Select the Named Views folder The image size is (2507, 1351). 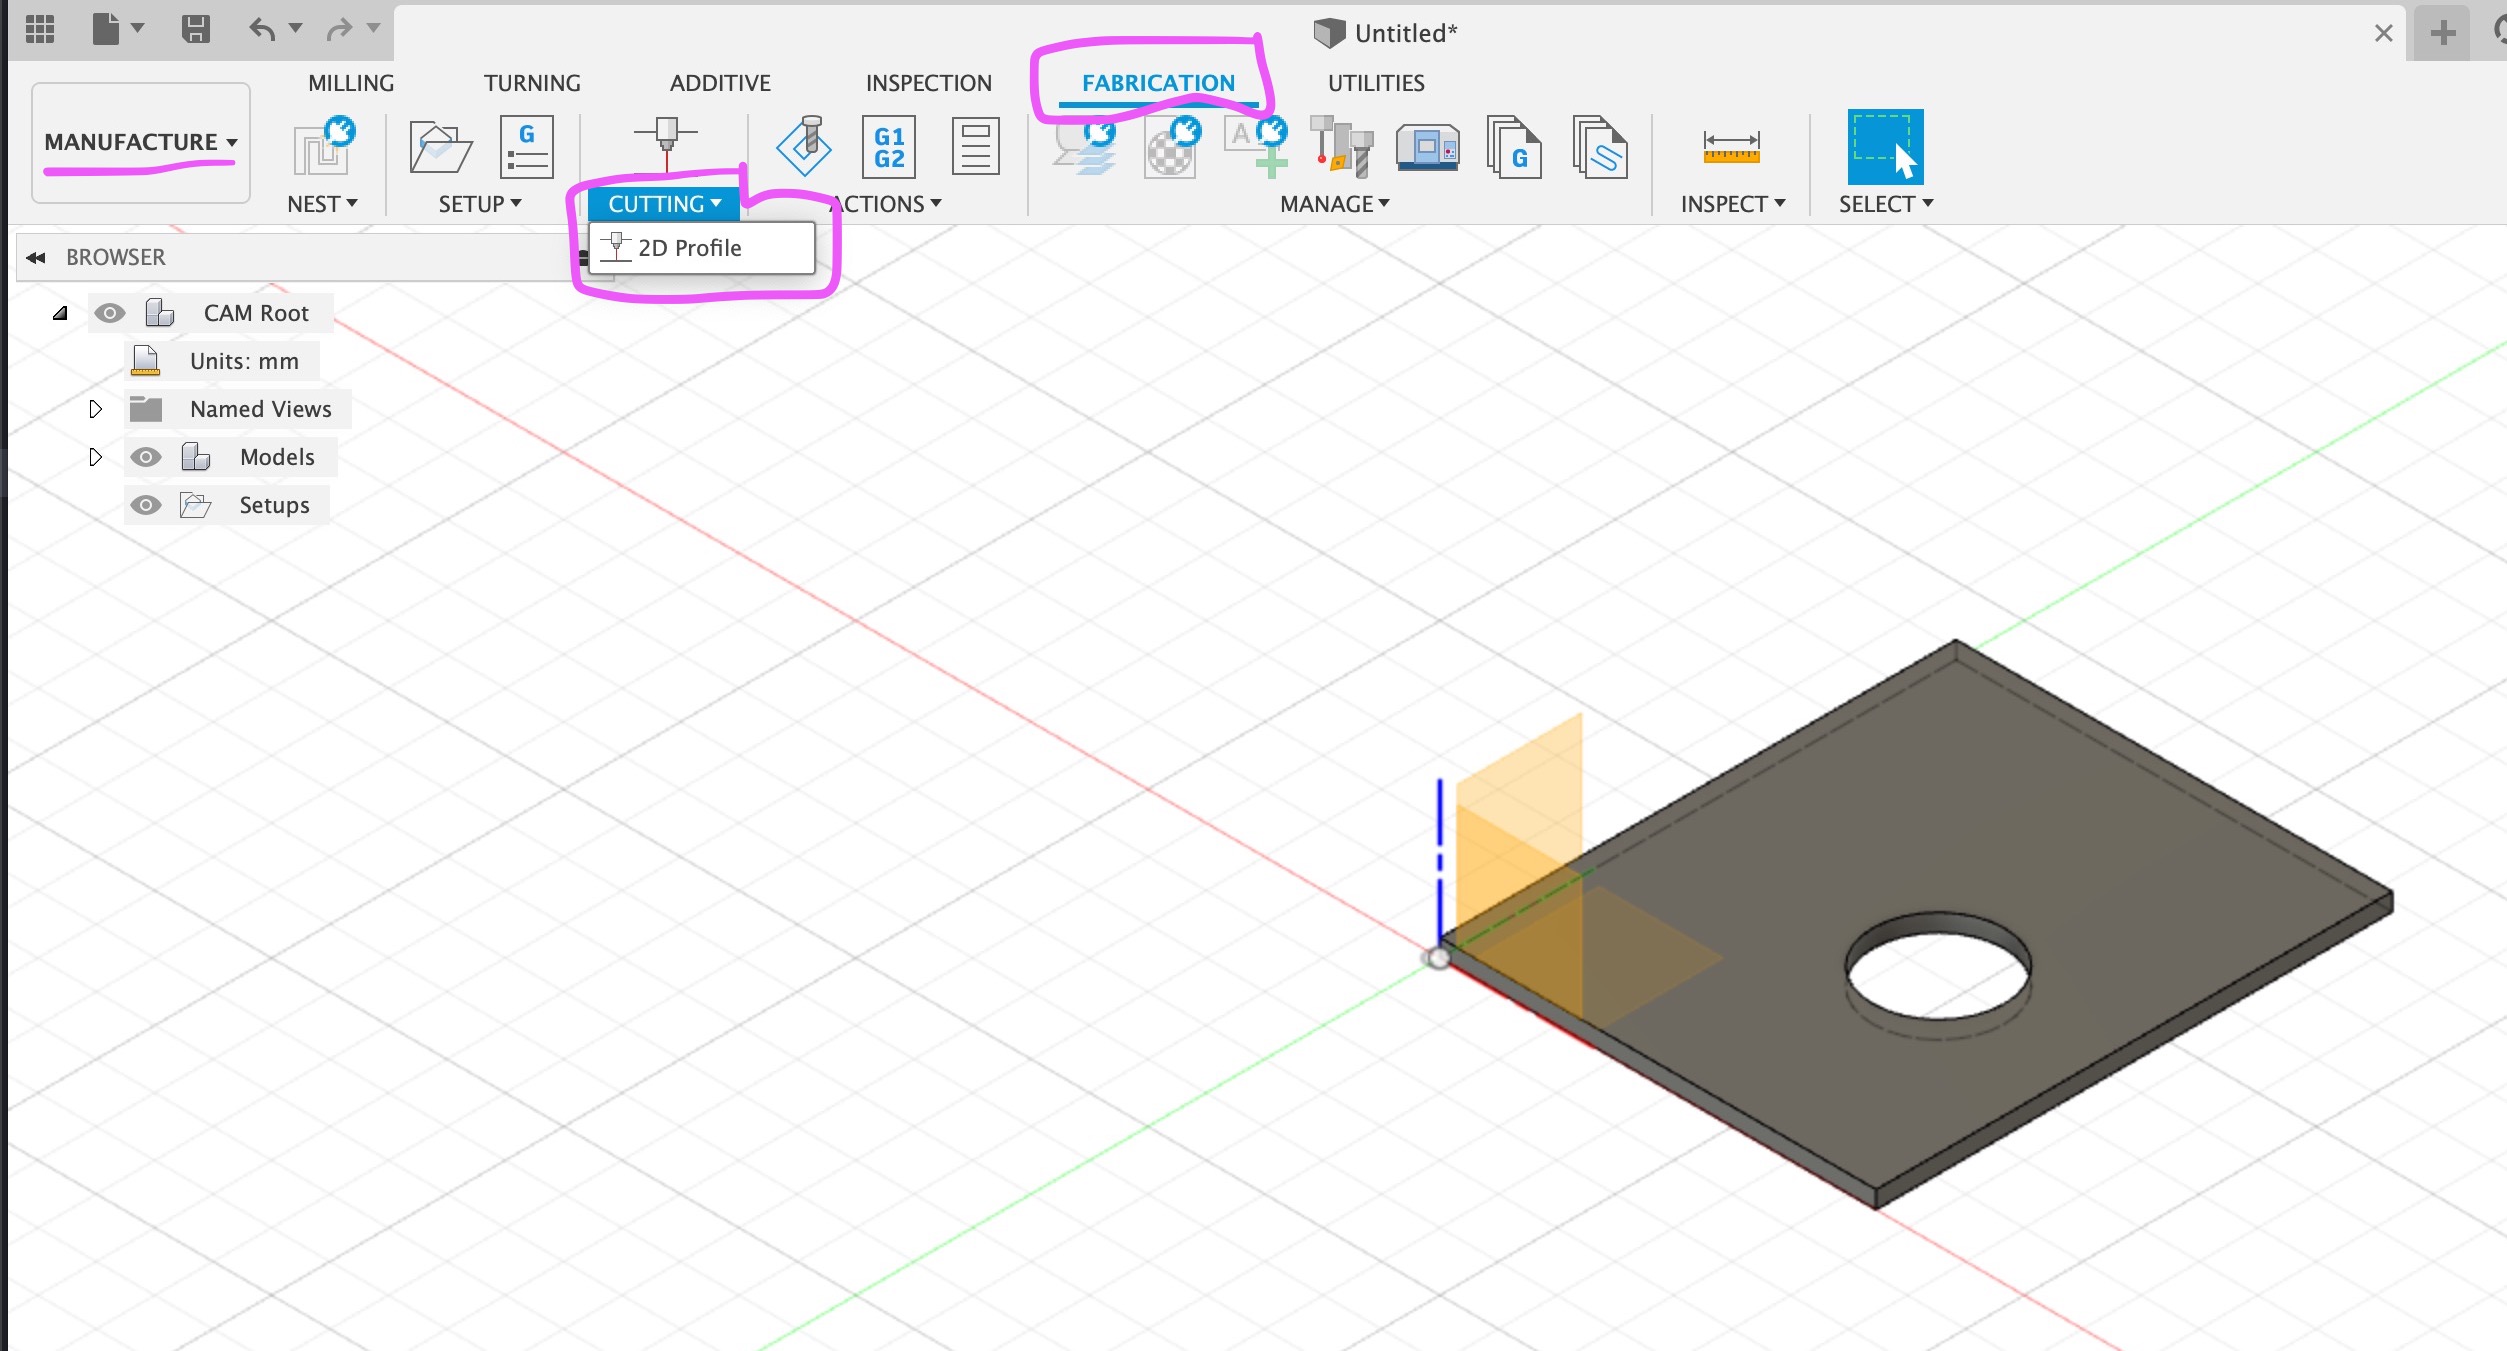pos(260,409)
